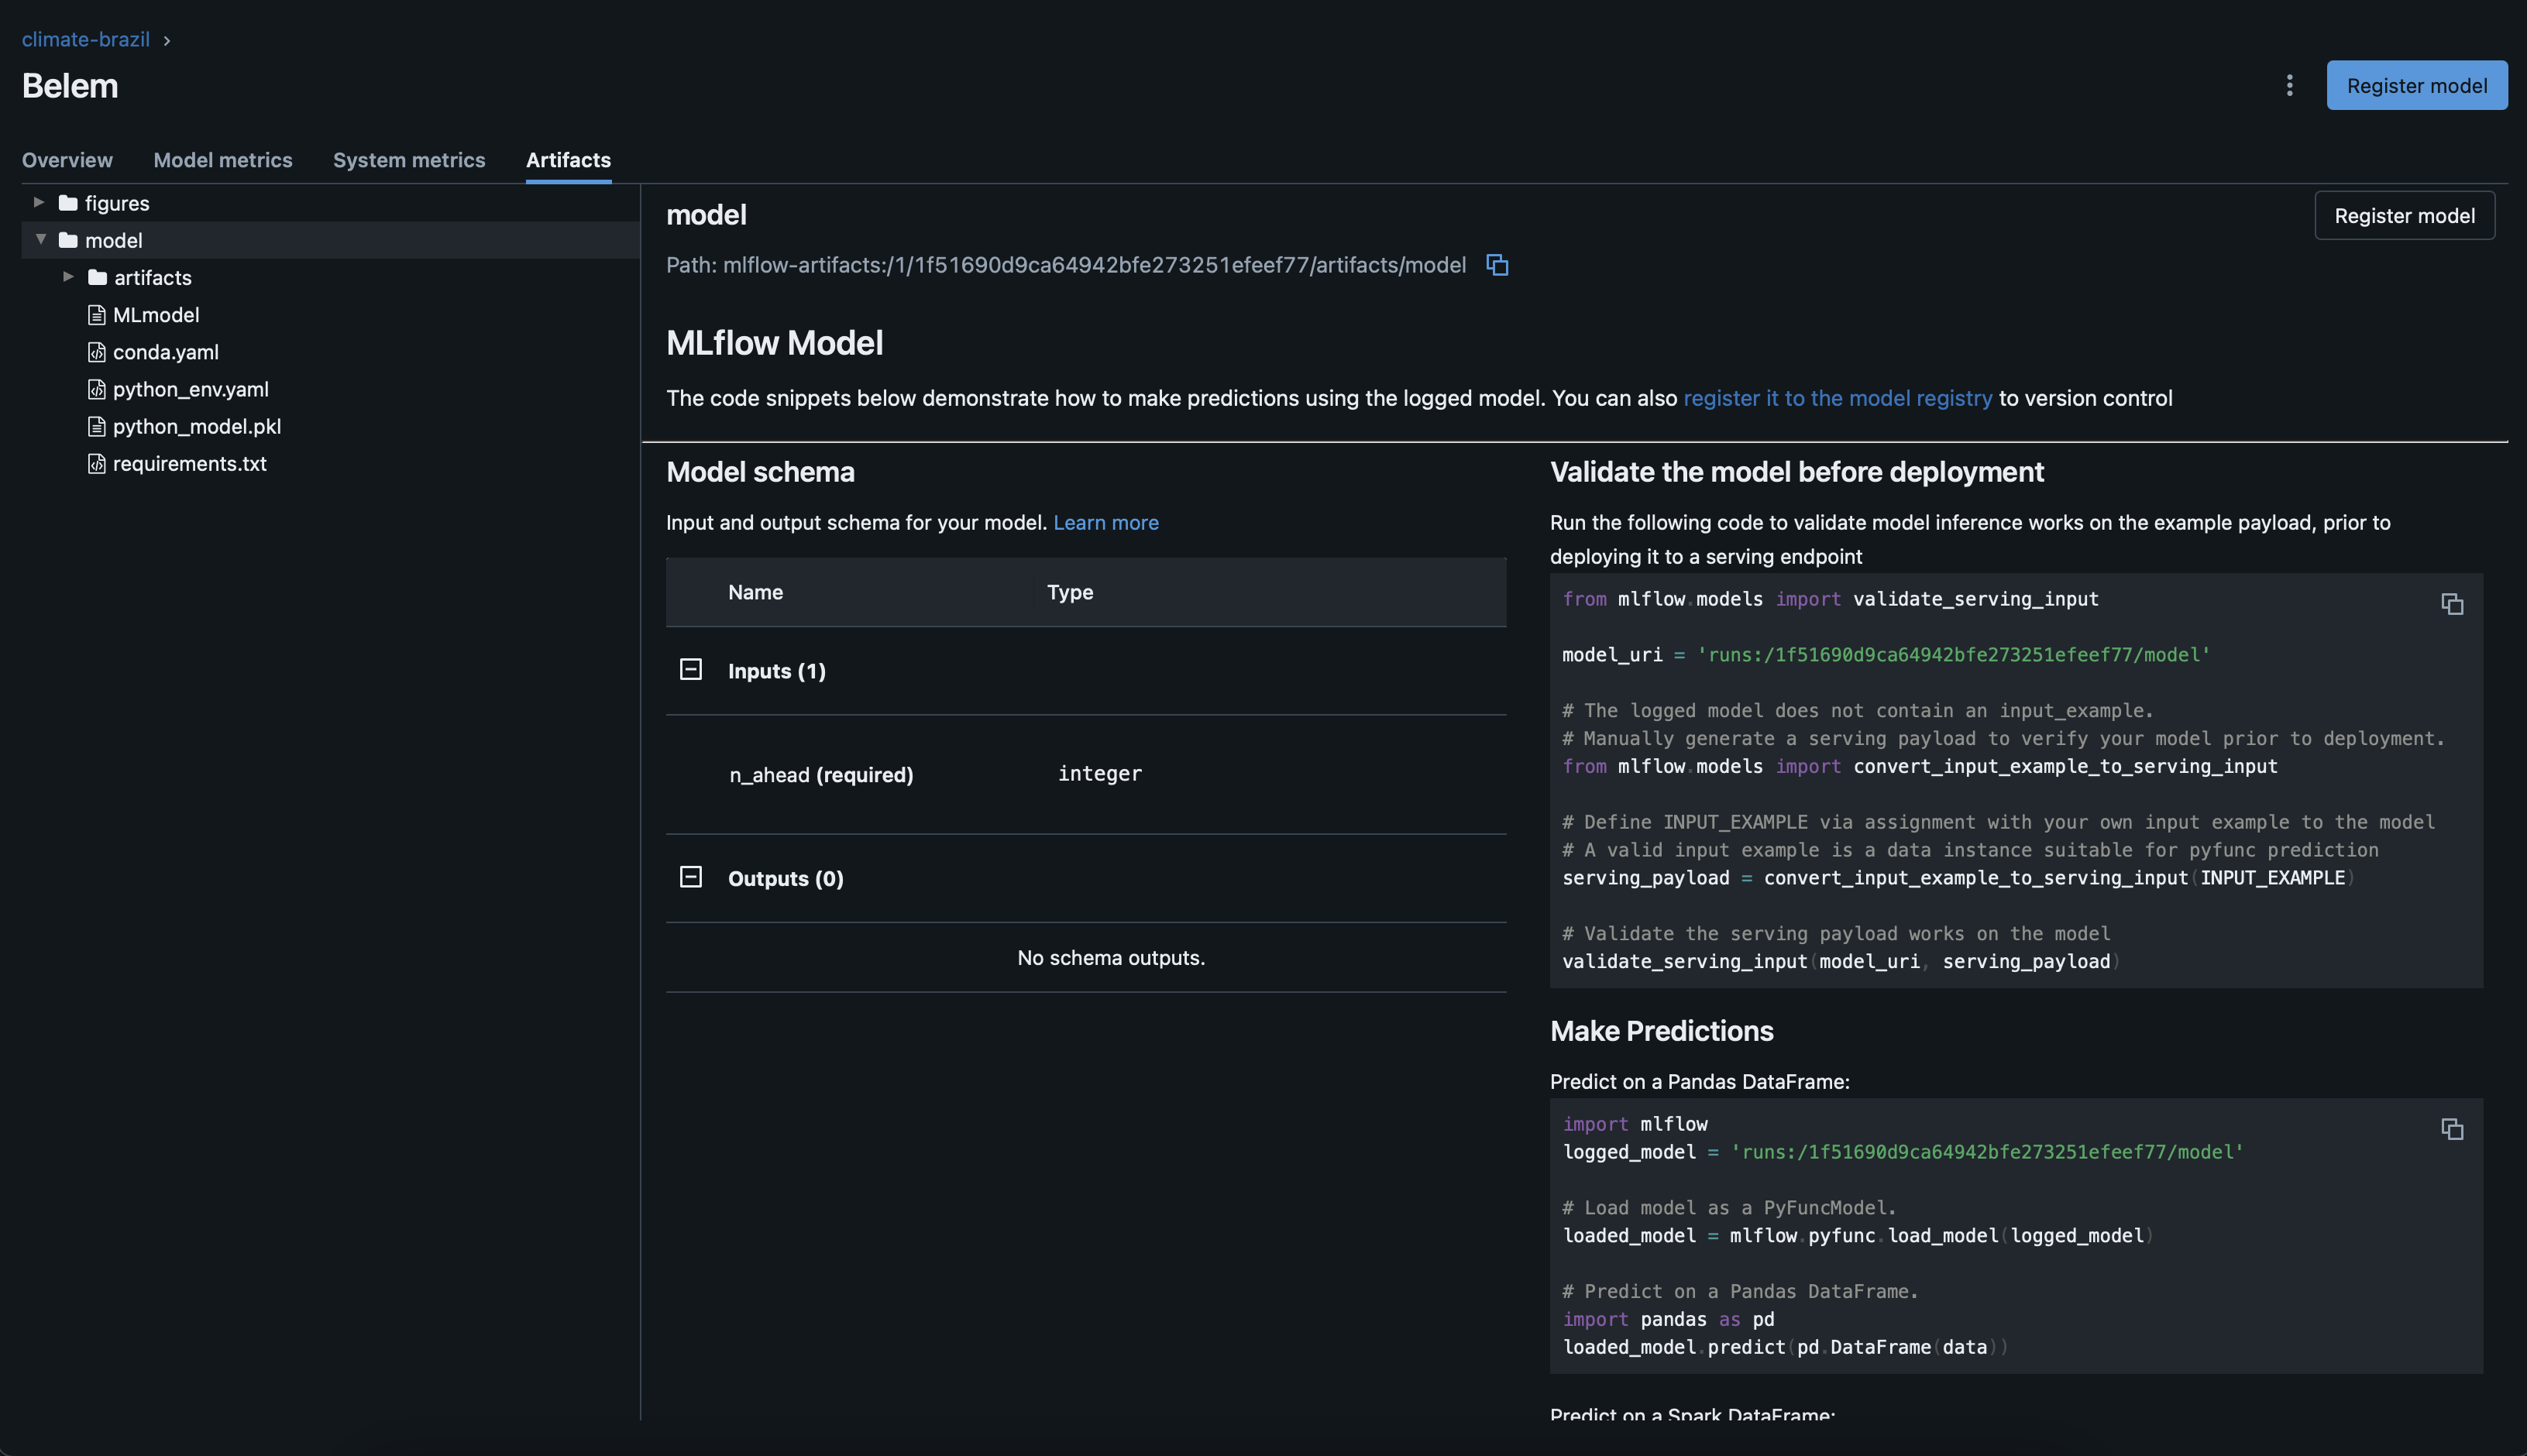Copy the validate model code snippet

tap(2452, 604)
